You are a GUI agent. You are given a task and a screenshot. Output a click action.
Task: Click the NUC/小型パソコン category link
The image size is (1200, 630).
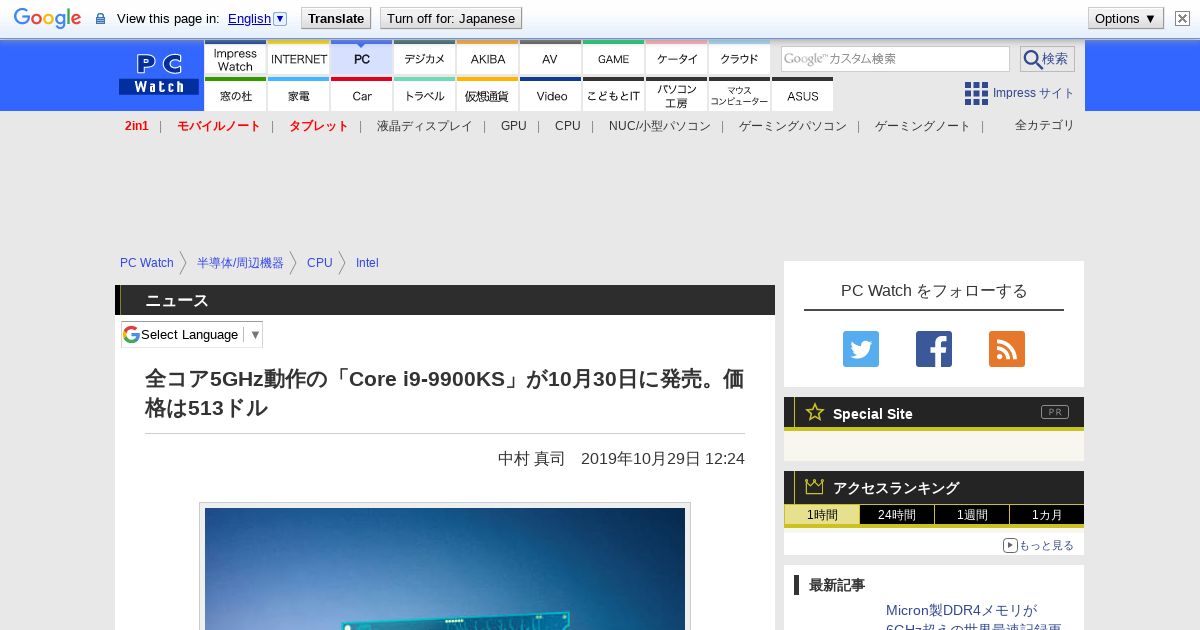pos(660,126)
